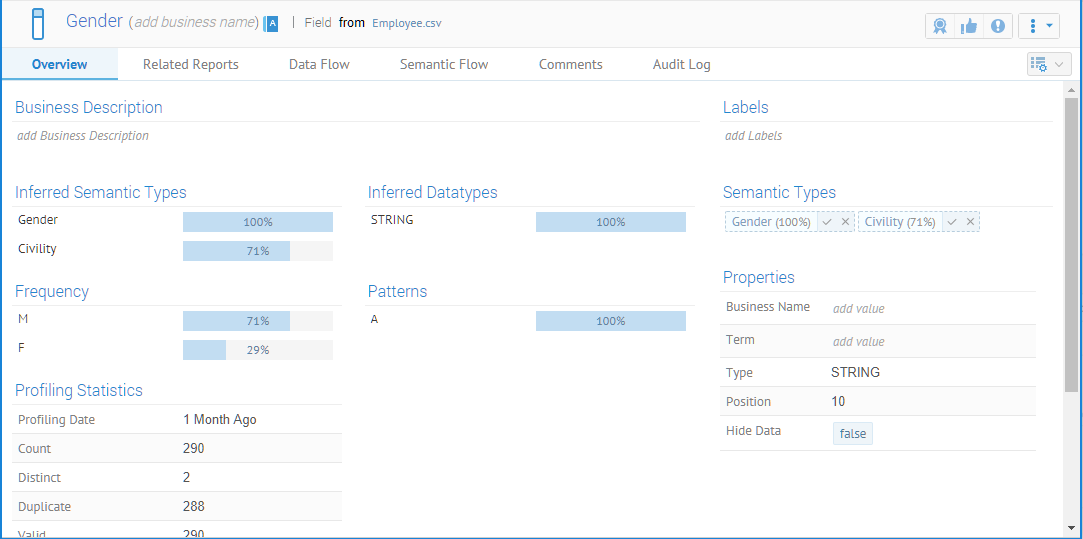1083x539 pixels.
Task: Open the layout settings dropdown in tab bar
Action: pyautogui.click(x=1048, y=64)
